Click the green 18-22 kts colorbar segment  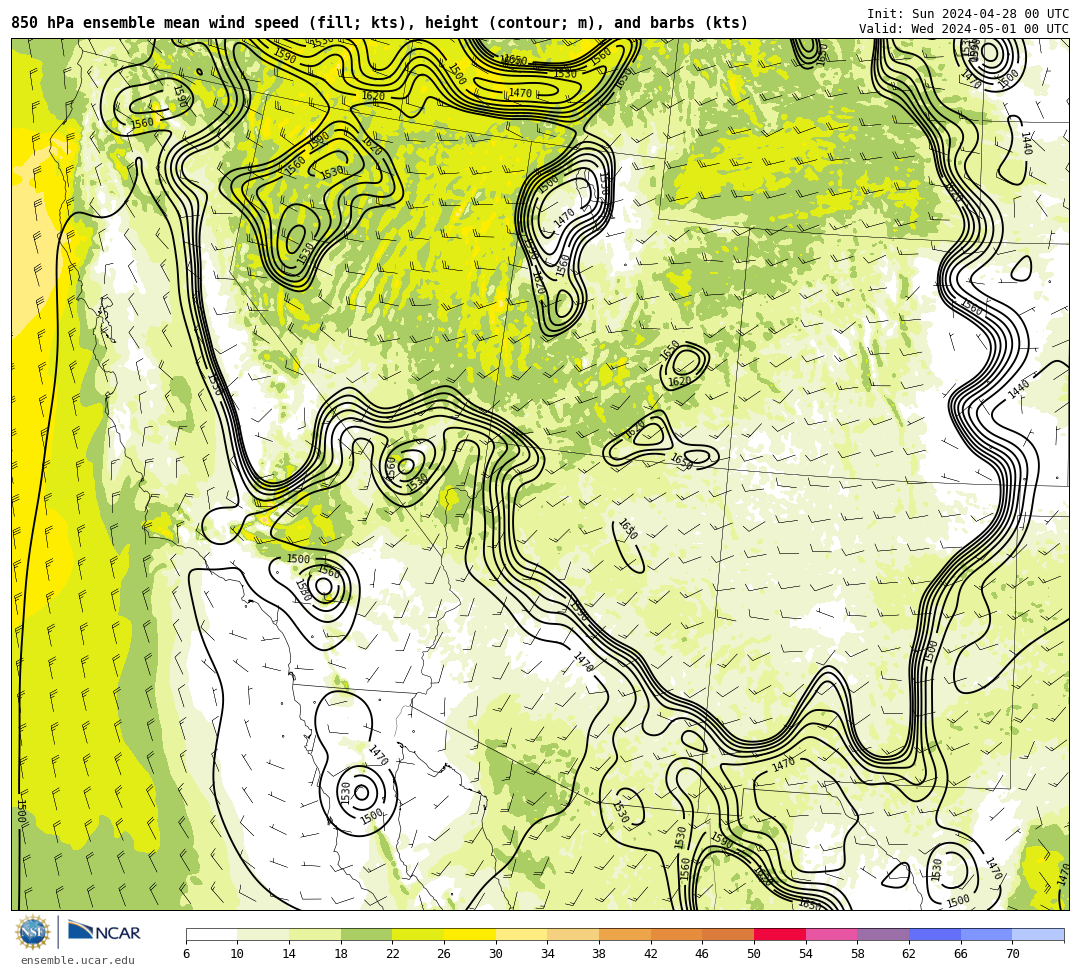point(366,934)
